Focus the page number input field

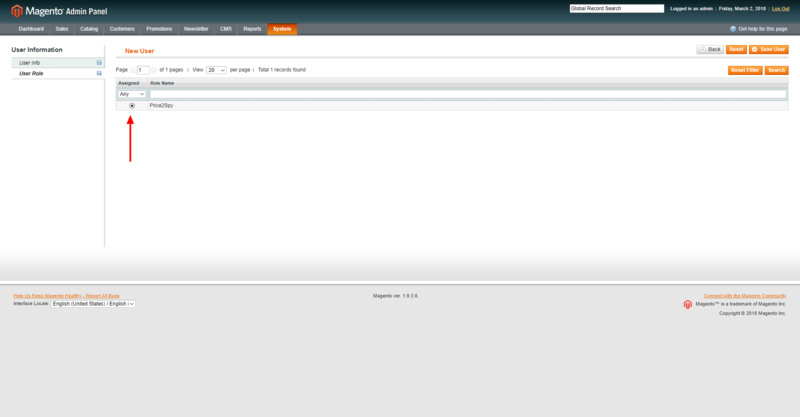(143, 70)
